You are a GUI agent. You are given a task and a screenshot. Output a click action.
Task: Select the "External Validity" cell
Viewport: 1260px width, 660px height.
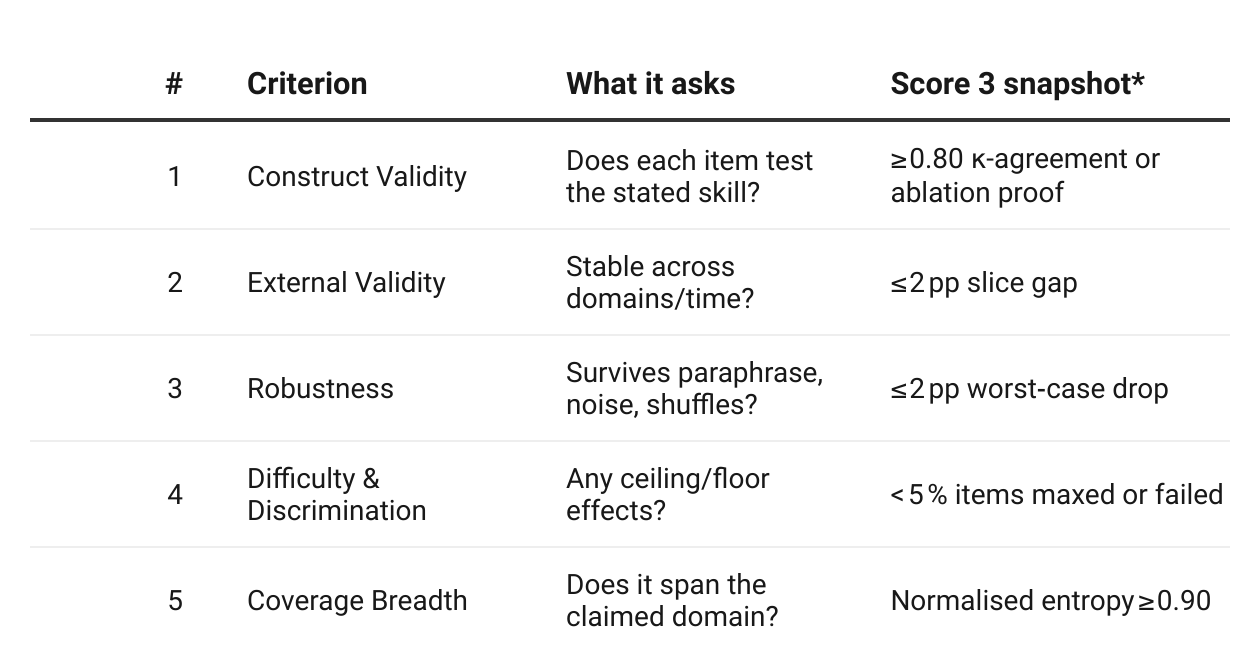pyautogui.click(x=346, y=283)
